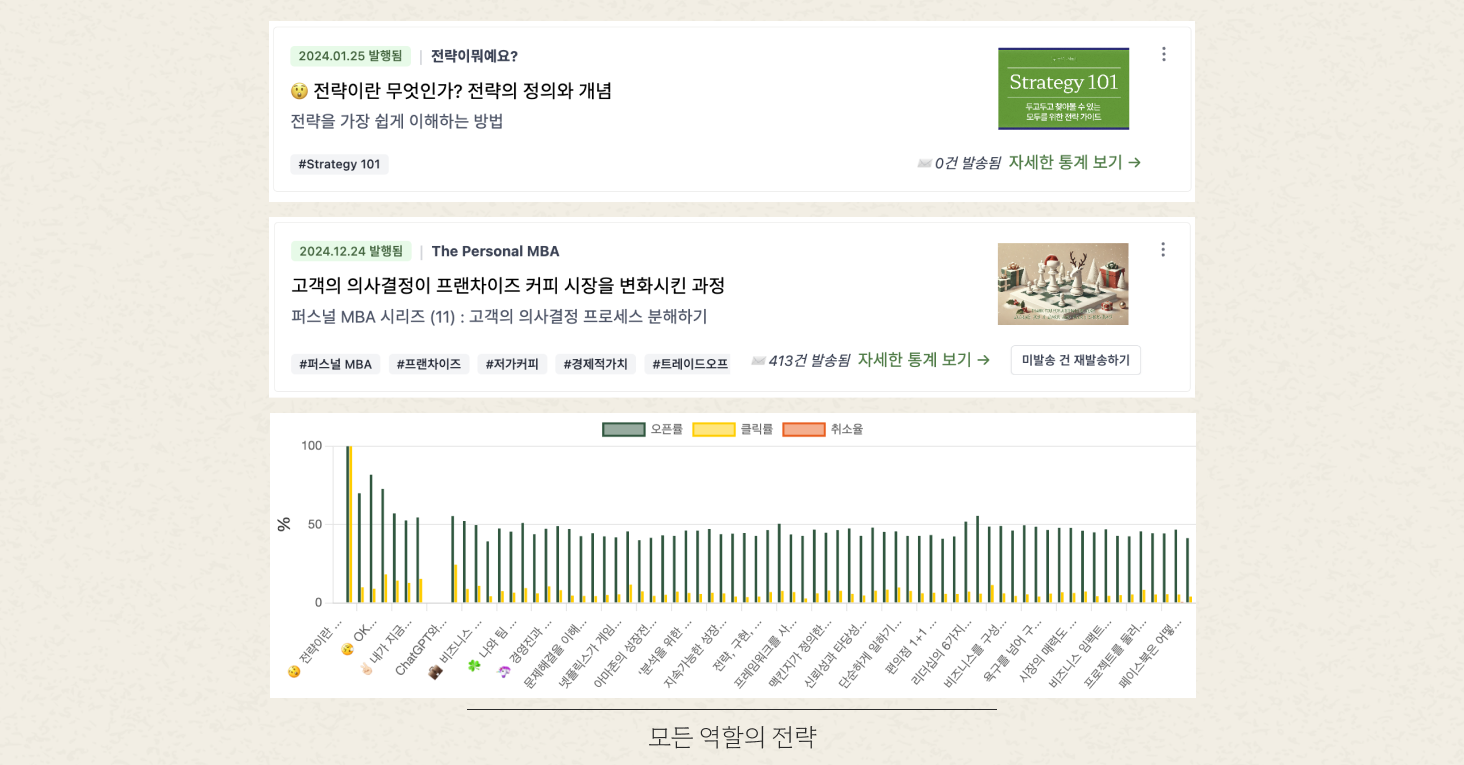
Task: Click the musical-note emoji under the 나와 팀 label
Action: coord(504,672)
